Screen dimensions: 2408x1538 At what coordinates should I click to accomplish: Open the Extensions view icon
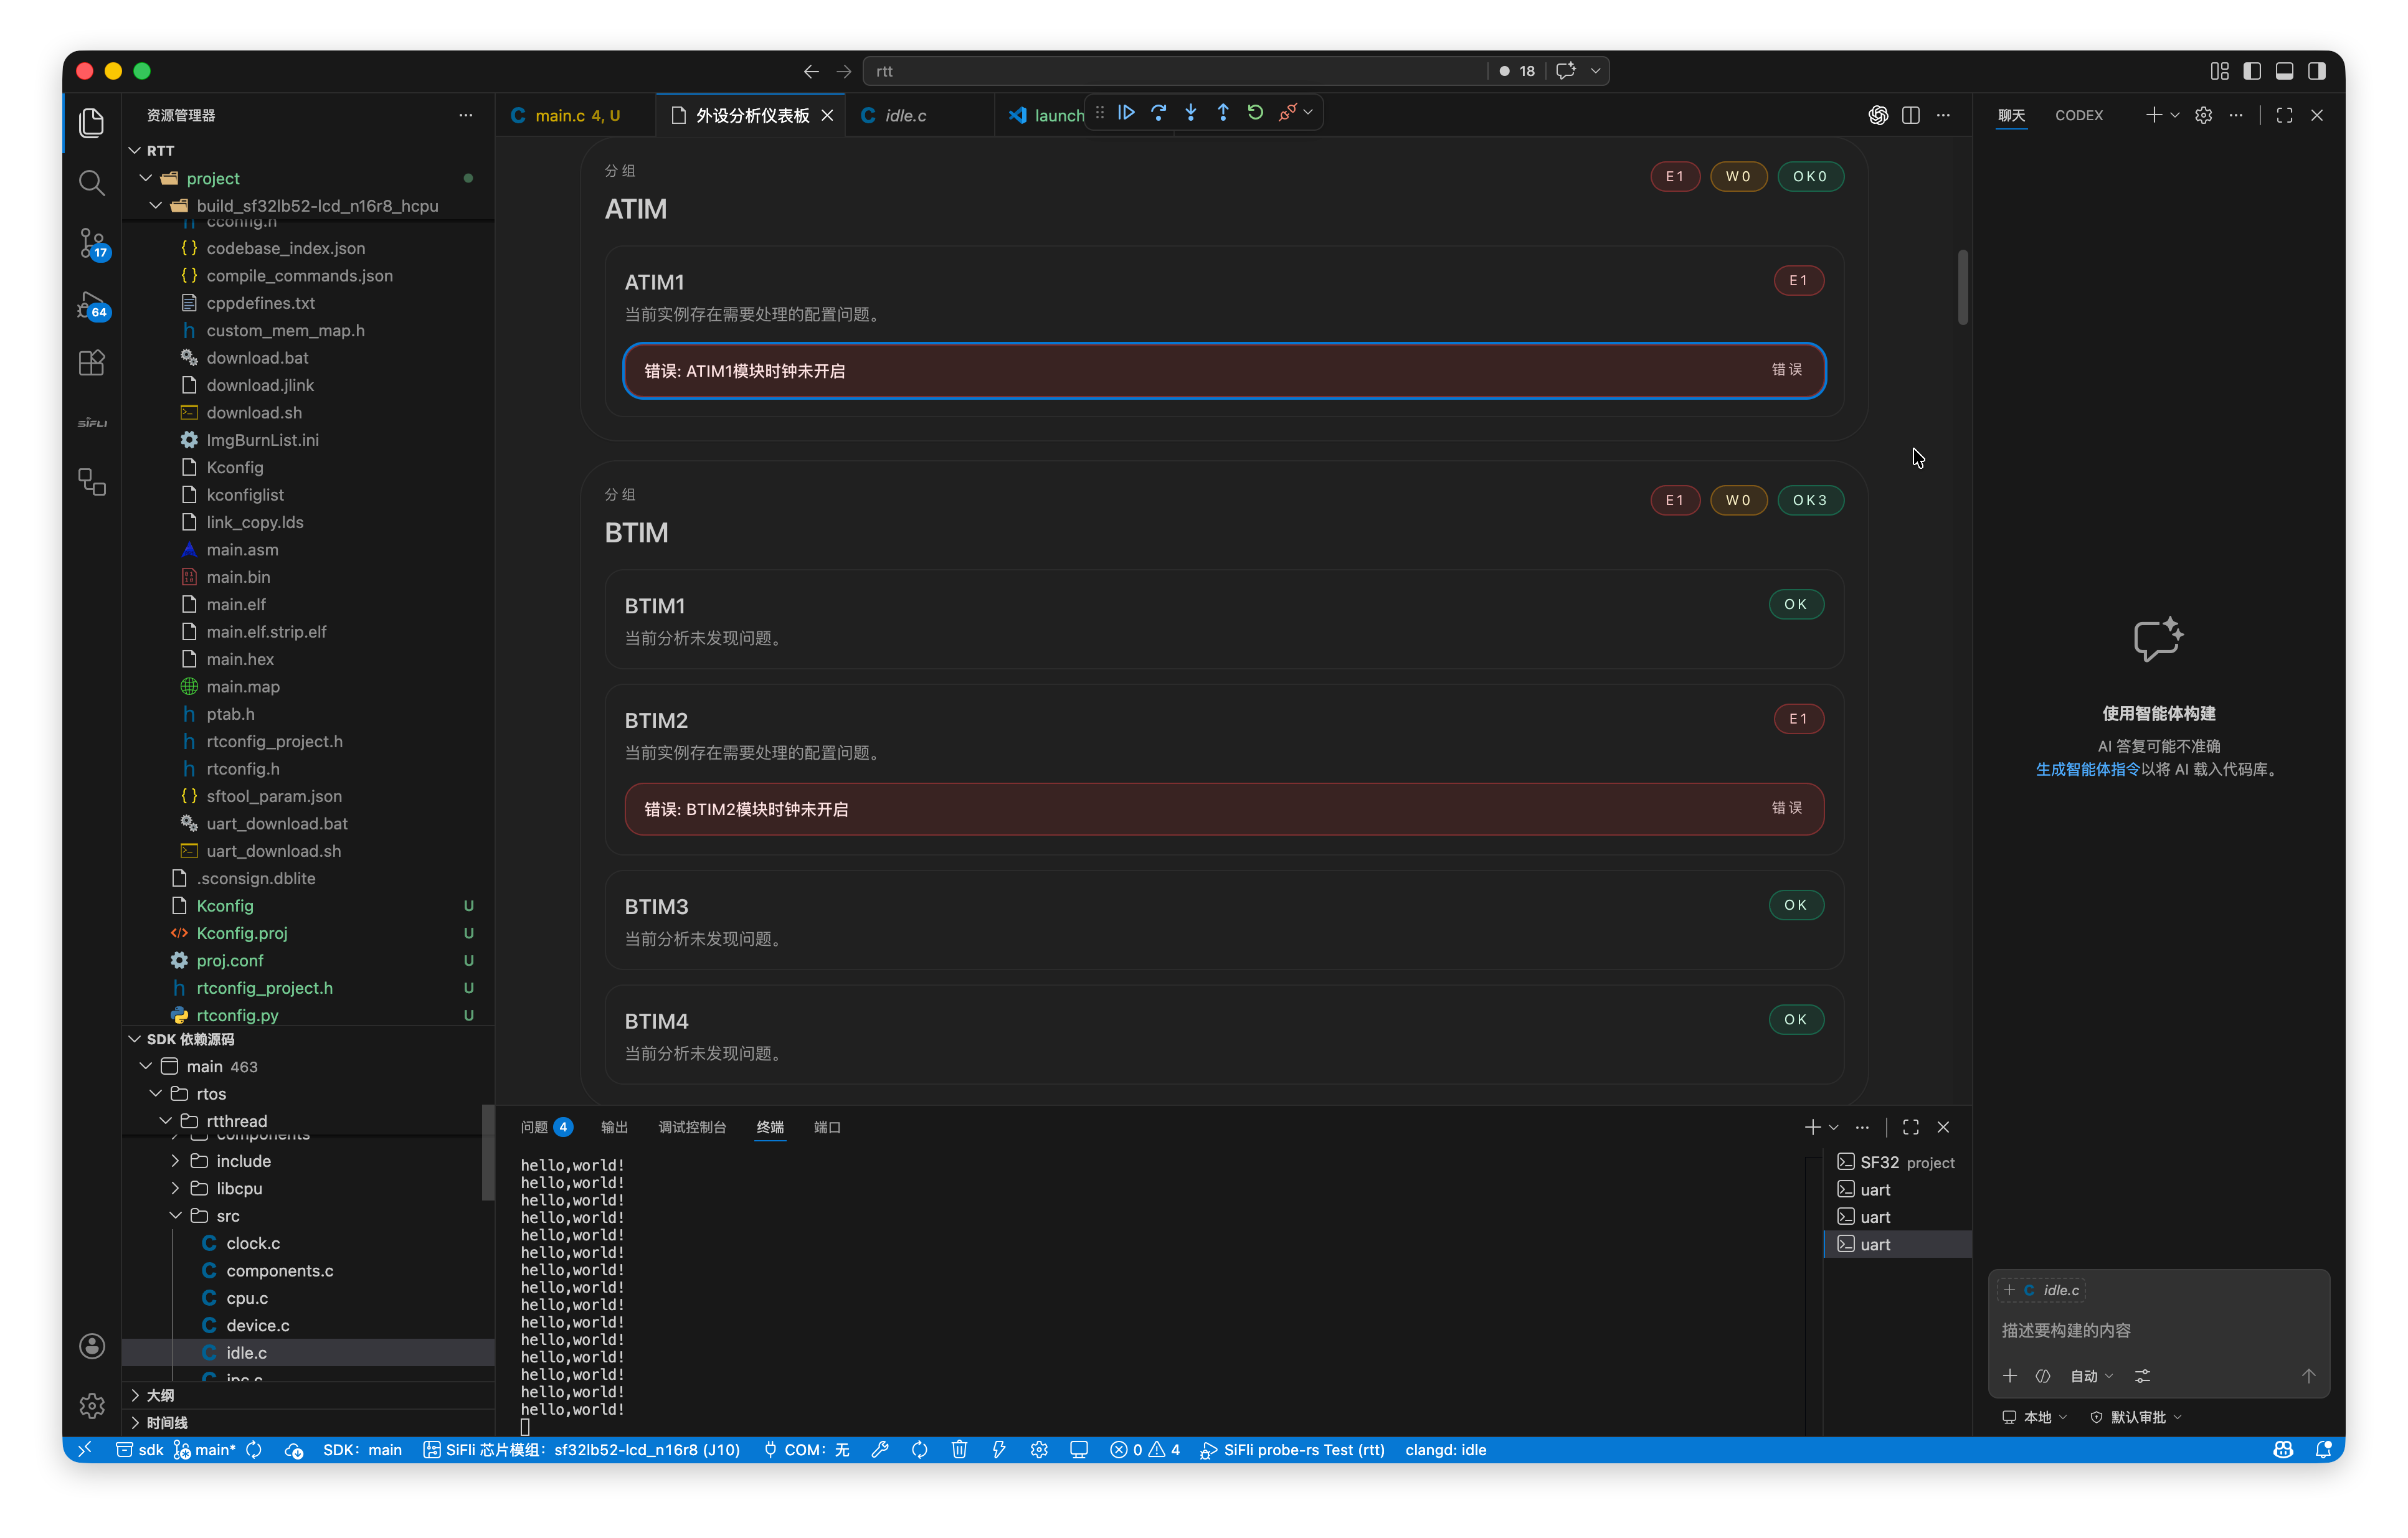[91, 362]
